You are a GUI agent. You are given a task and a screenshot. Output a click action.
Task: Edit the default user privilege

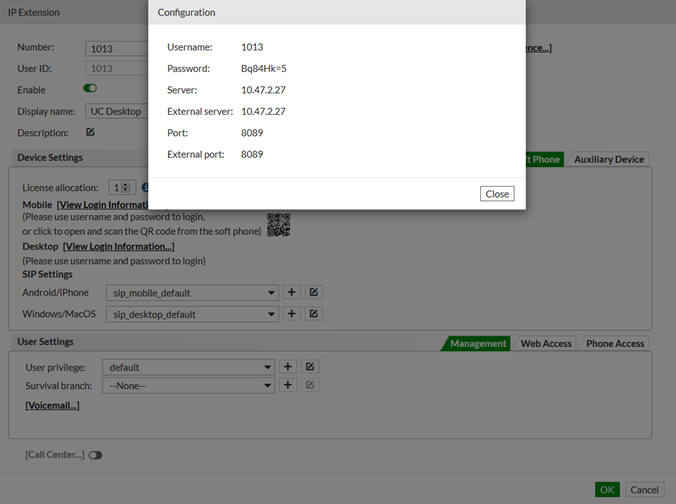click(310, 367)
